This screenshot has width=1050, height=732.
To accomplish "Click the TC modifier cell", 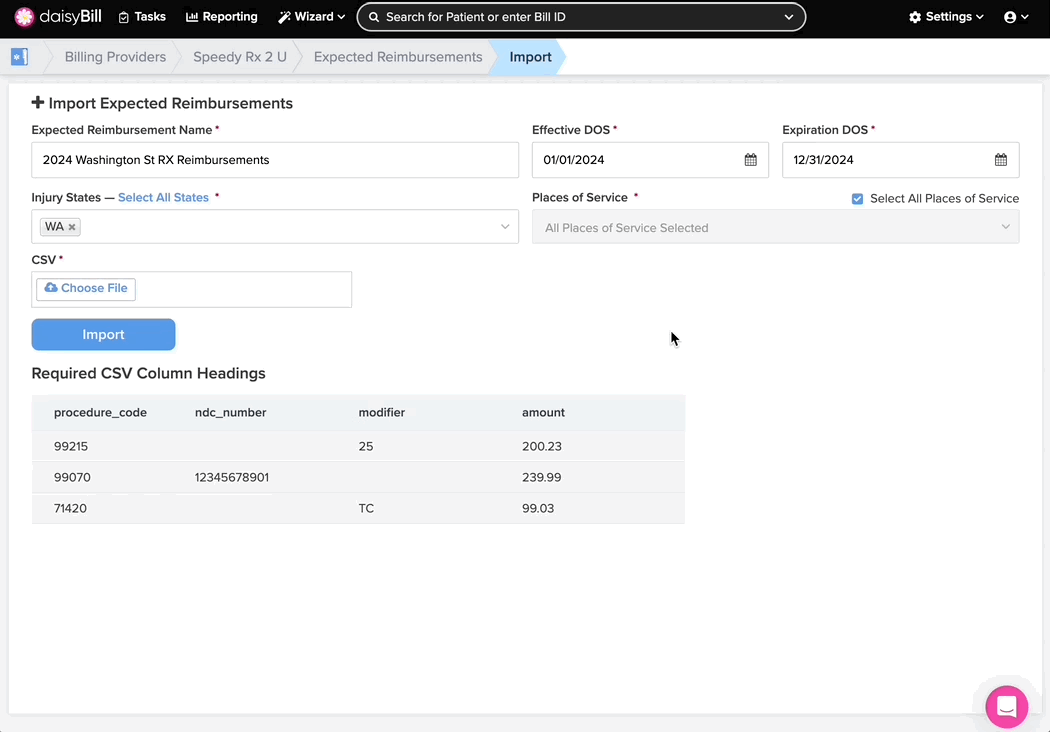I will [x=366, y=508].
